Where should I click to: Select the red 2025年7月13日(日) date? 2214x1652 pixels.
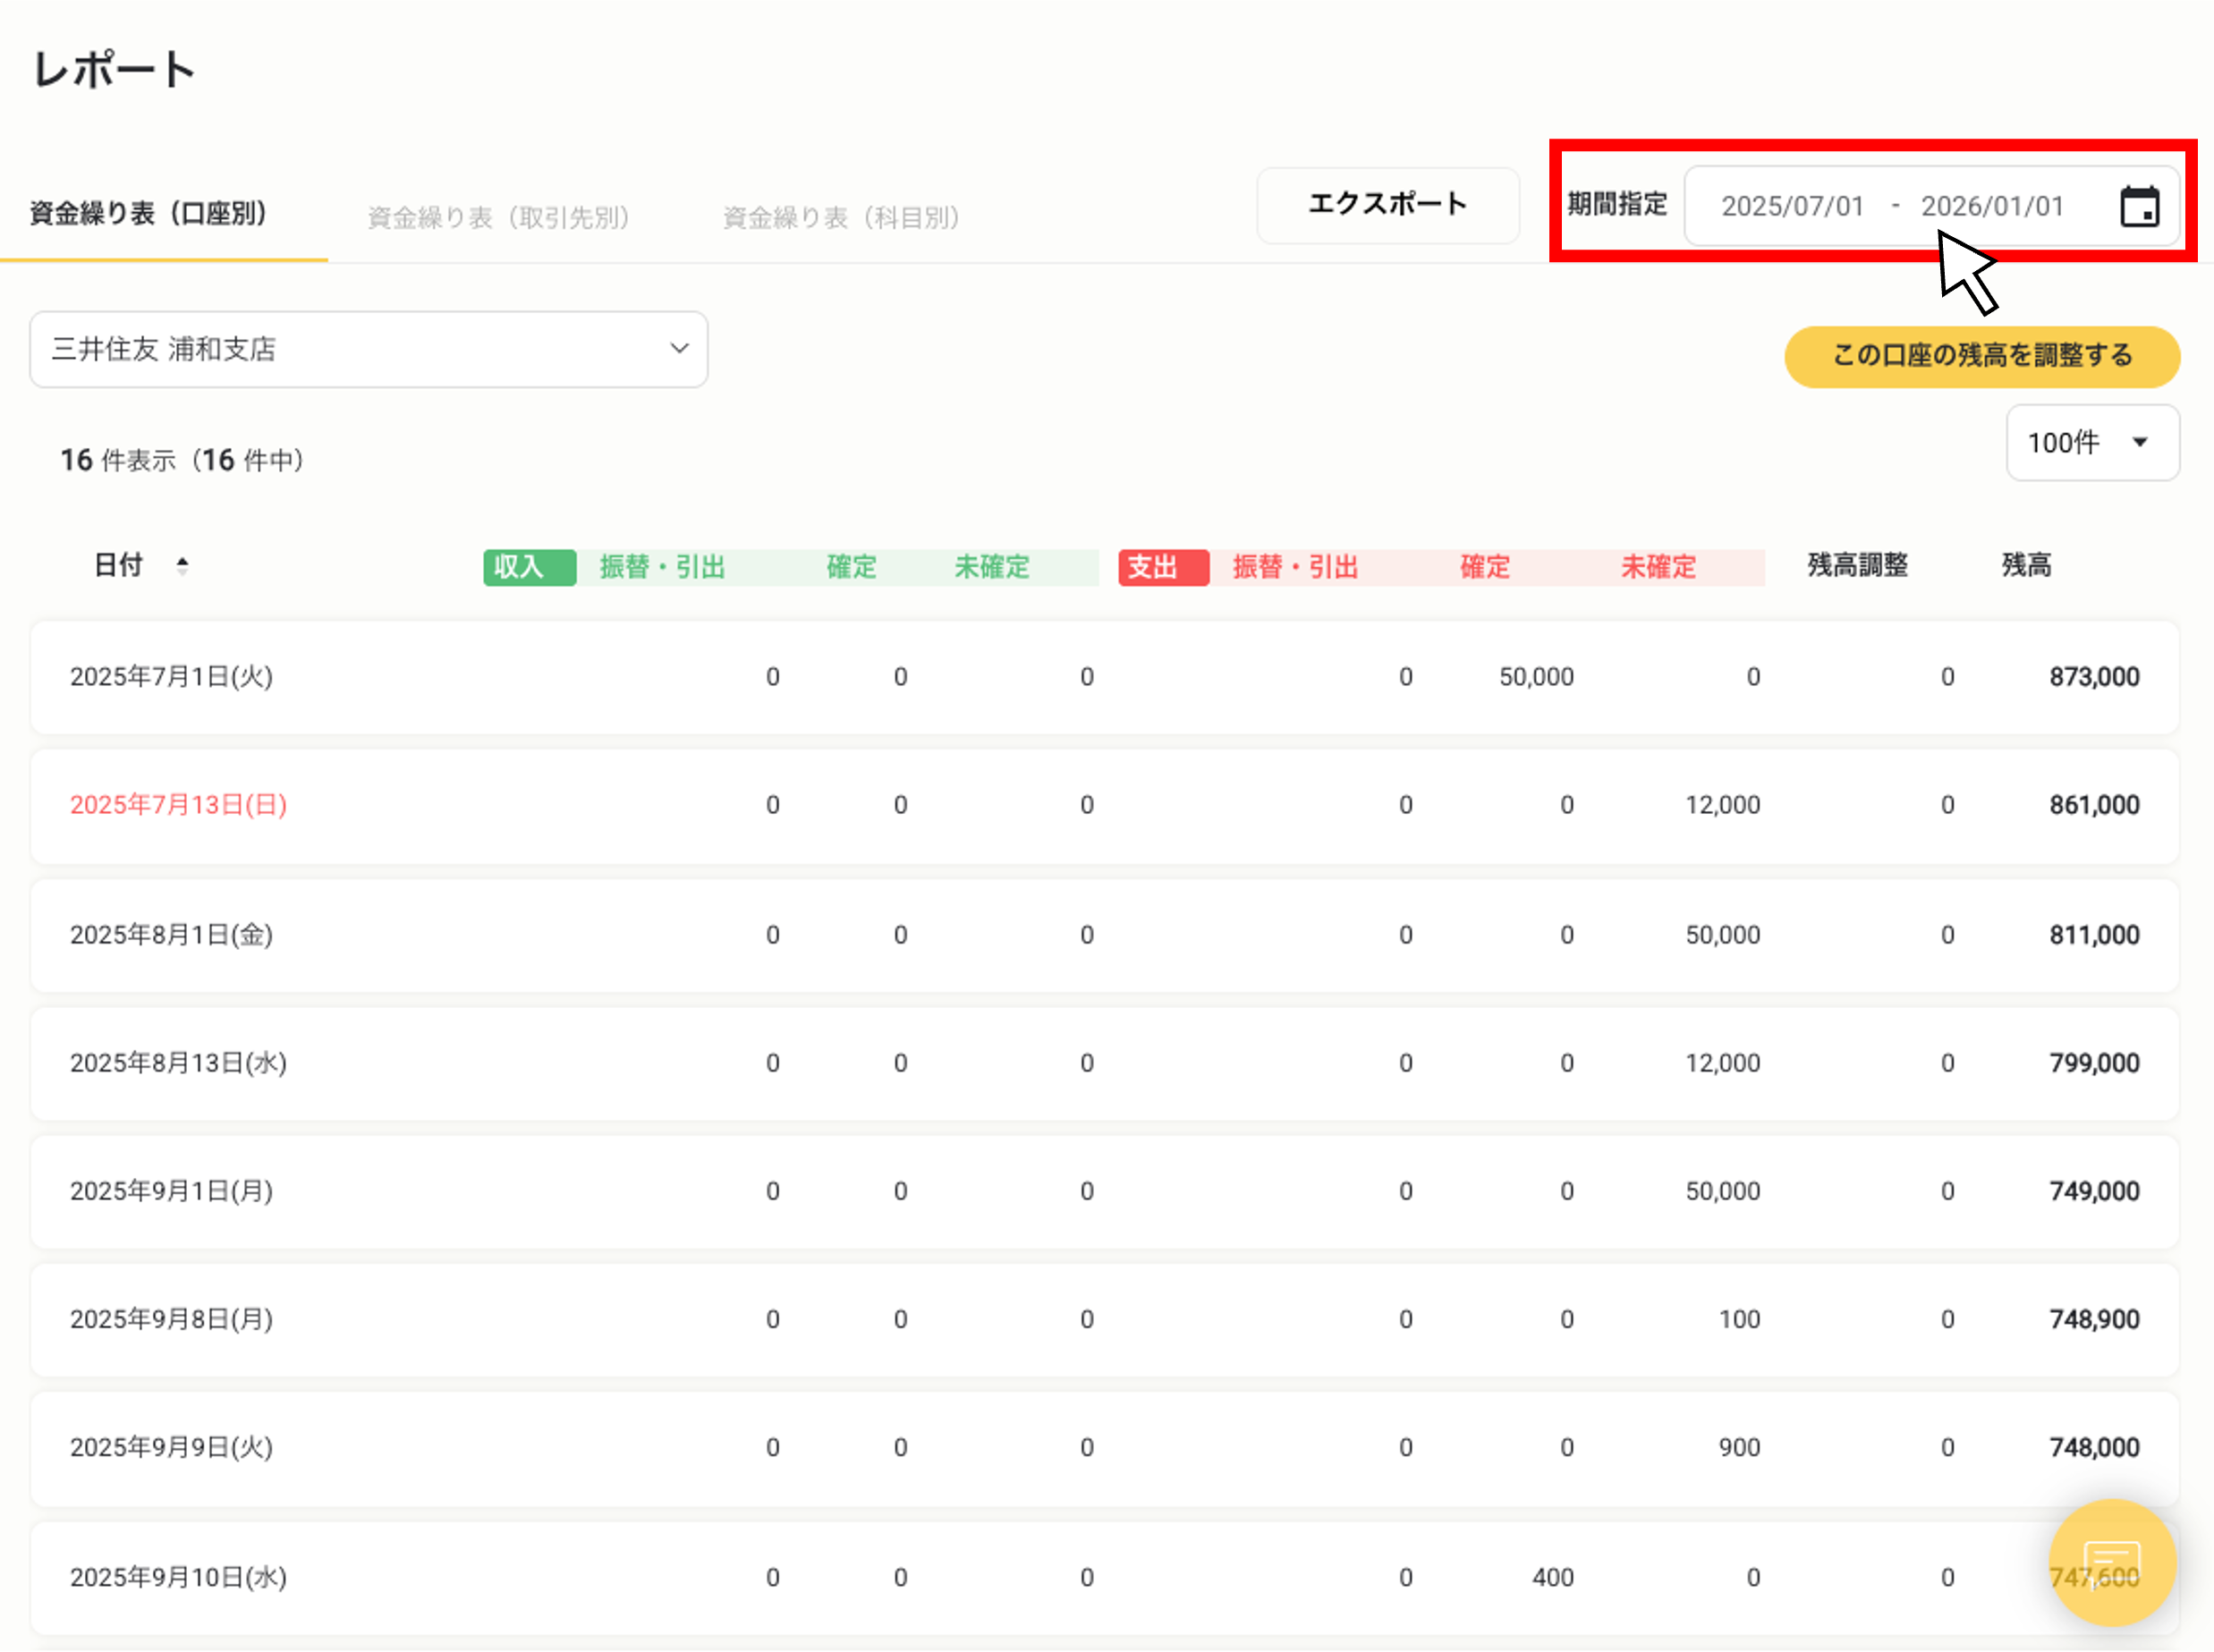179,805
